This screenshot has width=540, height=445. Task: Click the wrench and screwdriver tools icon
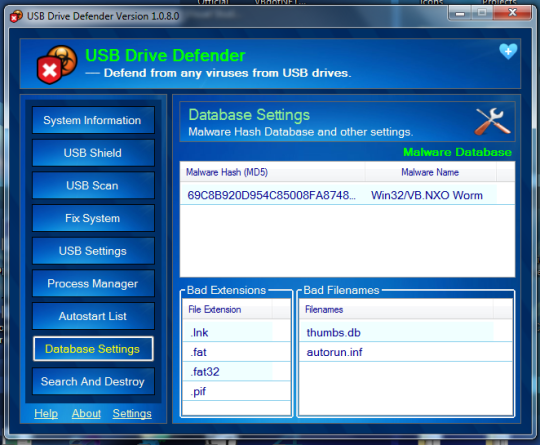coord(492,122)
